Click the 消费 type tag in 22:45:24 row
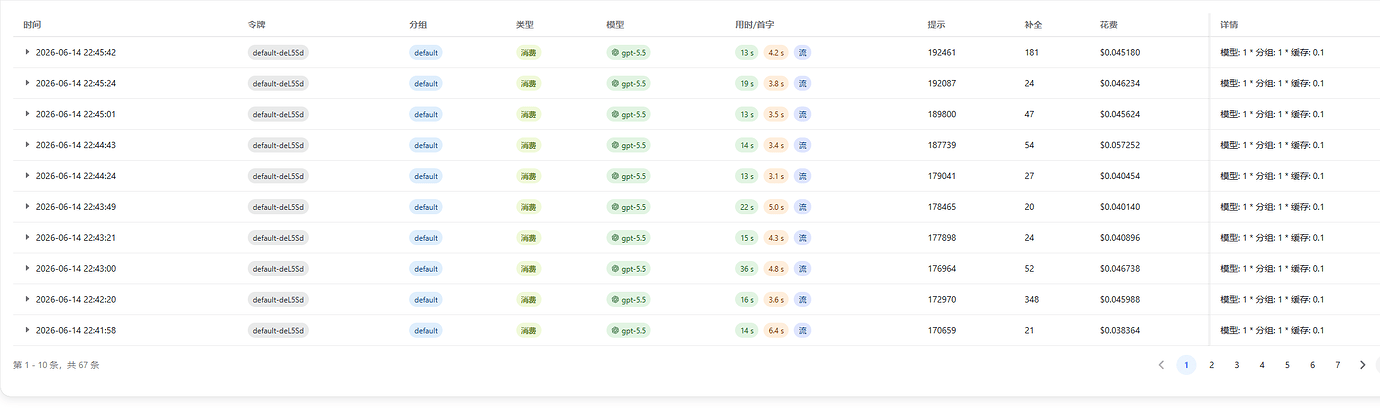This screenshot has width=1380, height=408. click(x=528, y=84)
